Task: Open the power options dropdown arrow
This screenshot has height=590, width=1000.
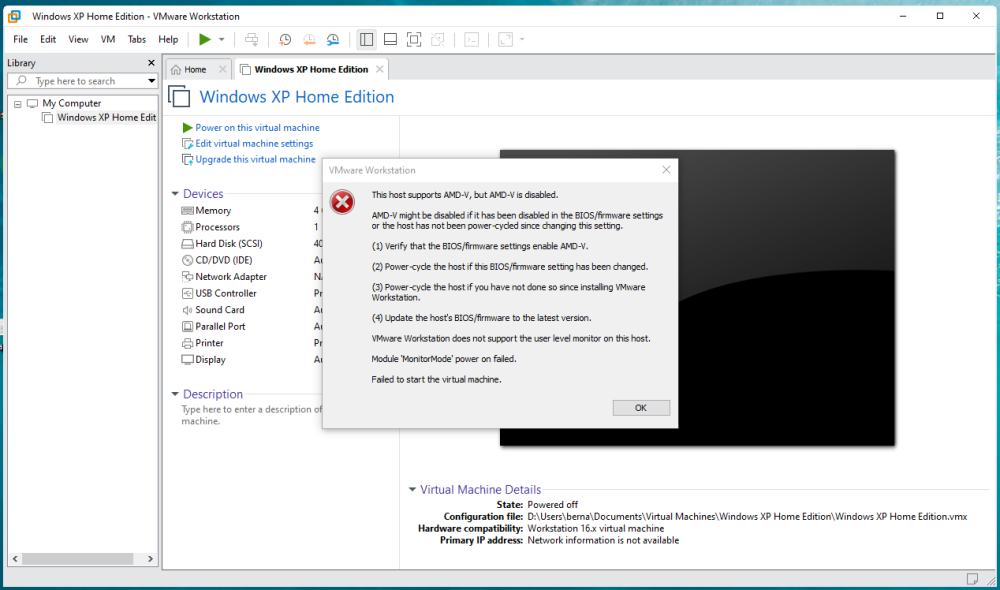Action: coord(222,39)
